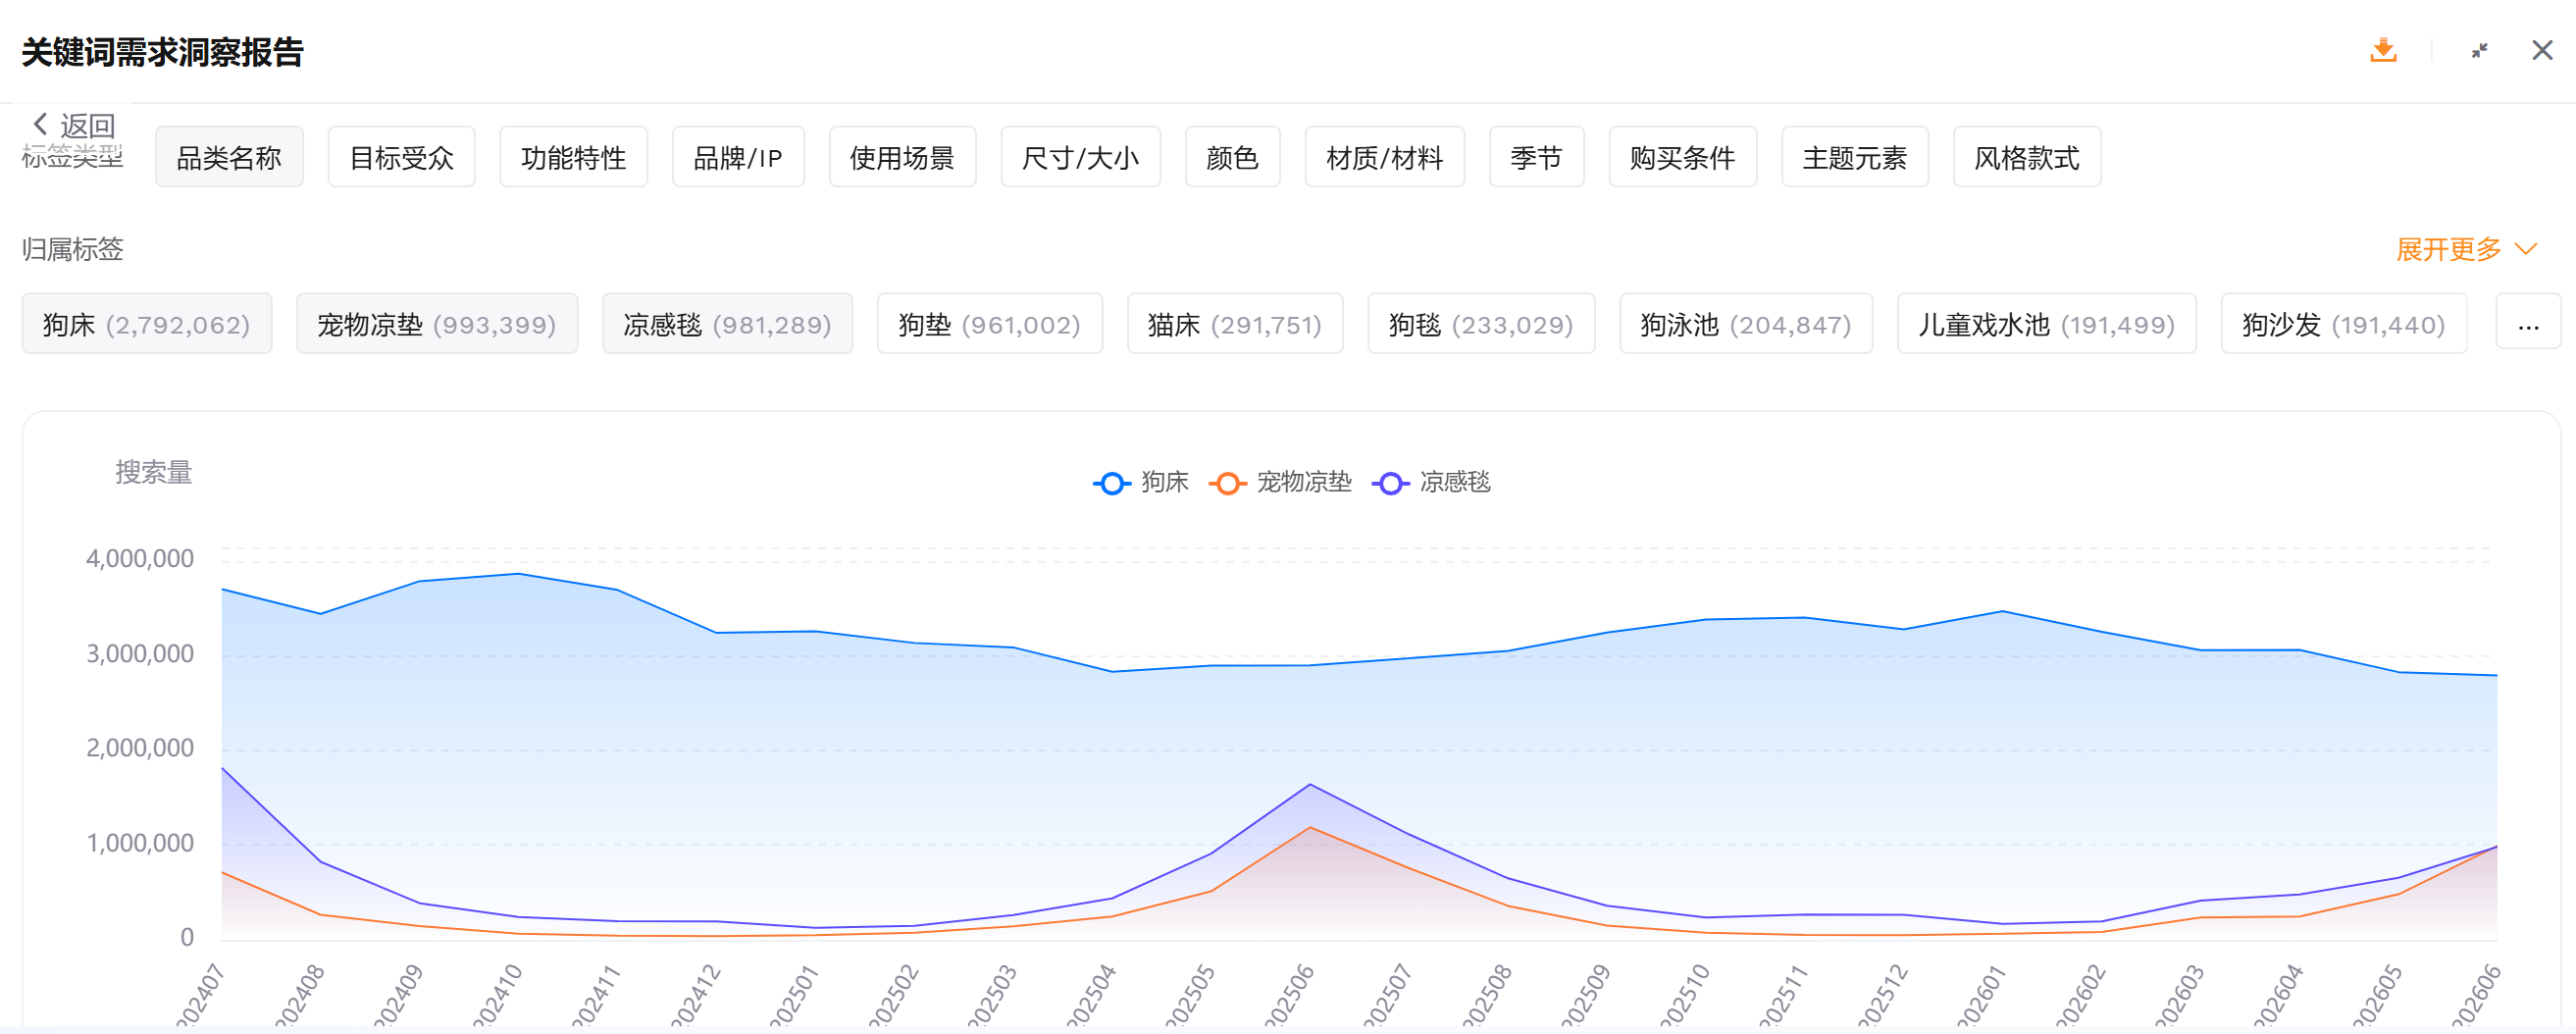Viewport: 2576px width, 1034px height.
Task: Click the 4,000,000 y-axis label
Action: point(139,558)
